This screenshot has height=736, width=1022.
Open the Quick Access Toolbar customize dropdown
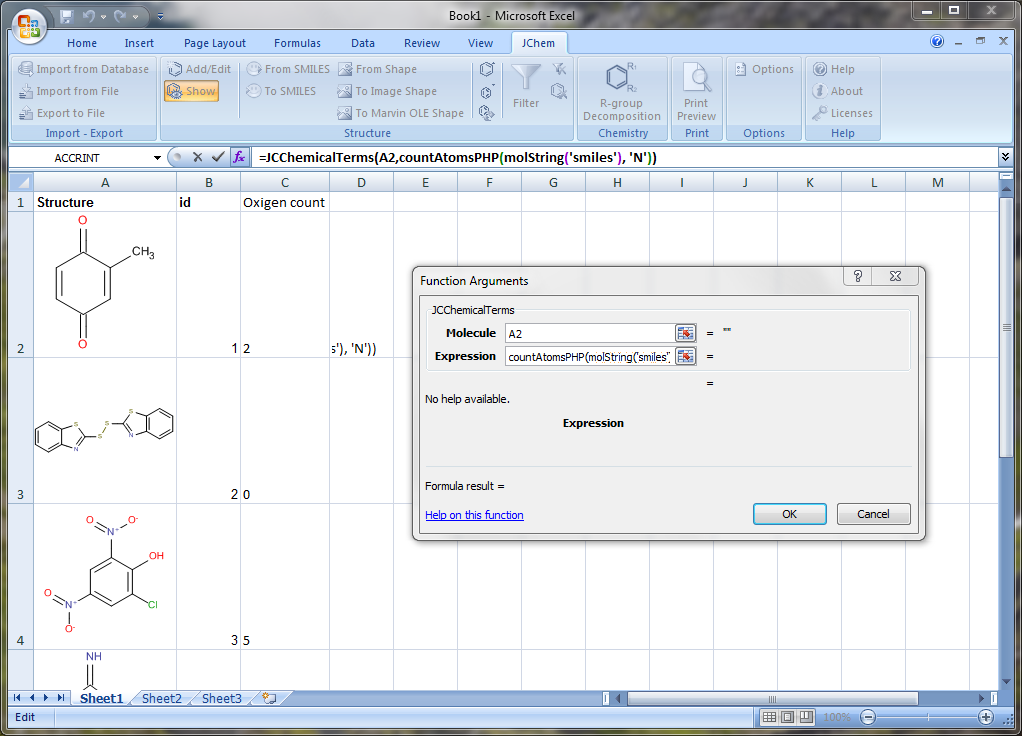[160, 17]
